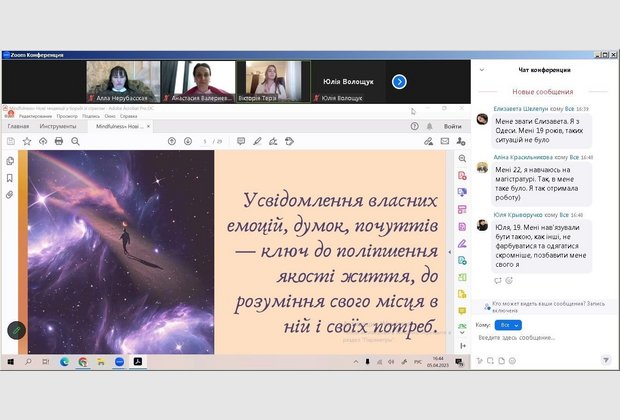
Task: Open the Acrobat help question mark icon
Action: 414,126
